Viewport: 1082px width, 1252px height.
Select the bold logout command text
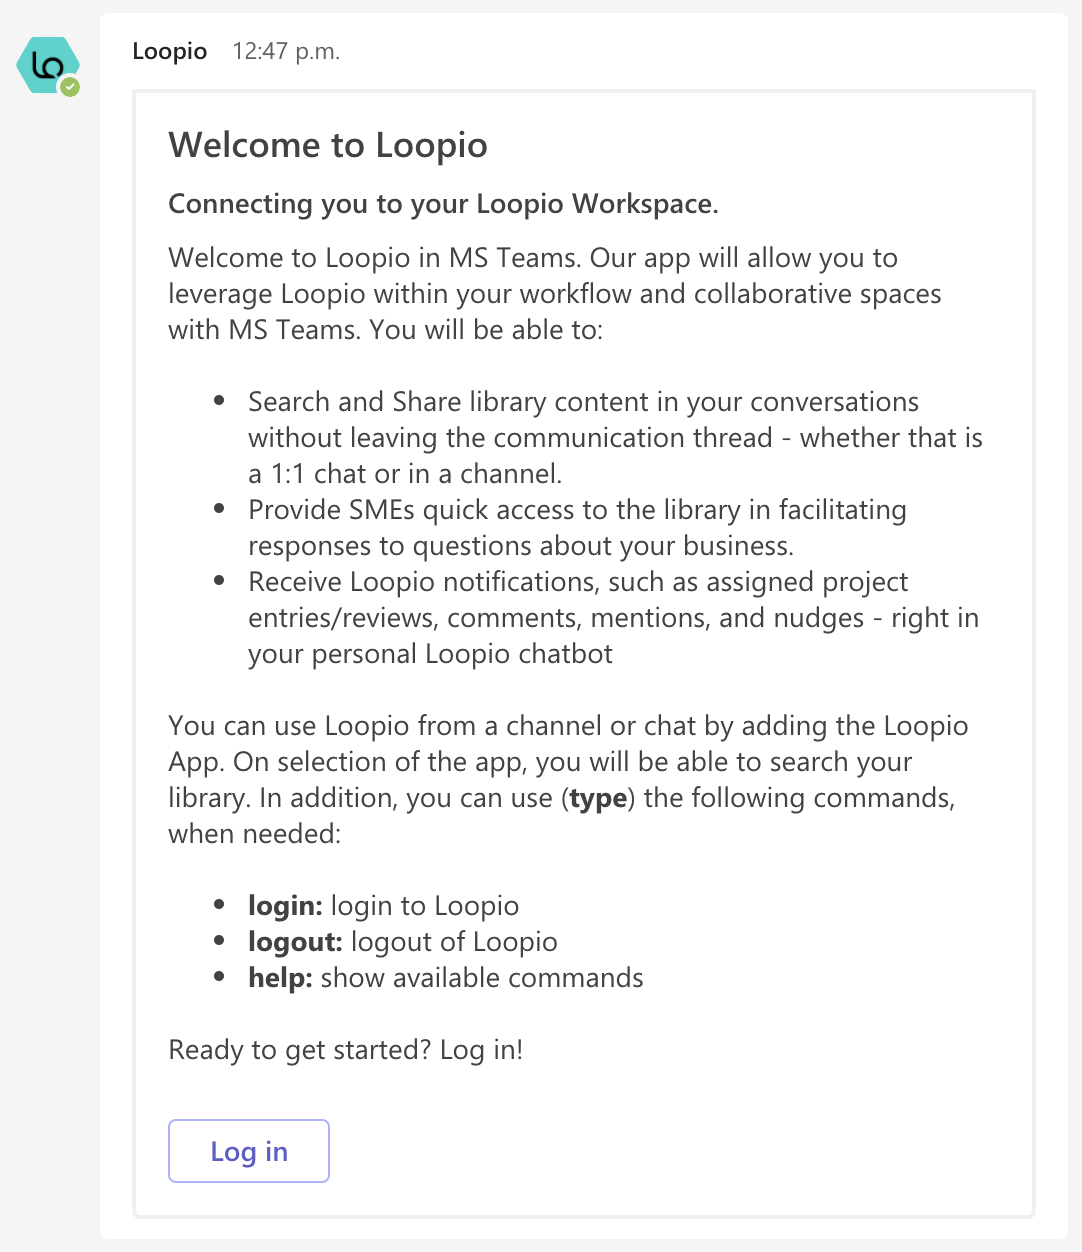click(x=293, y=941)
